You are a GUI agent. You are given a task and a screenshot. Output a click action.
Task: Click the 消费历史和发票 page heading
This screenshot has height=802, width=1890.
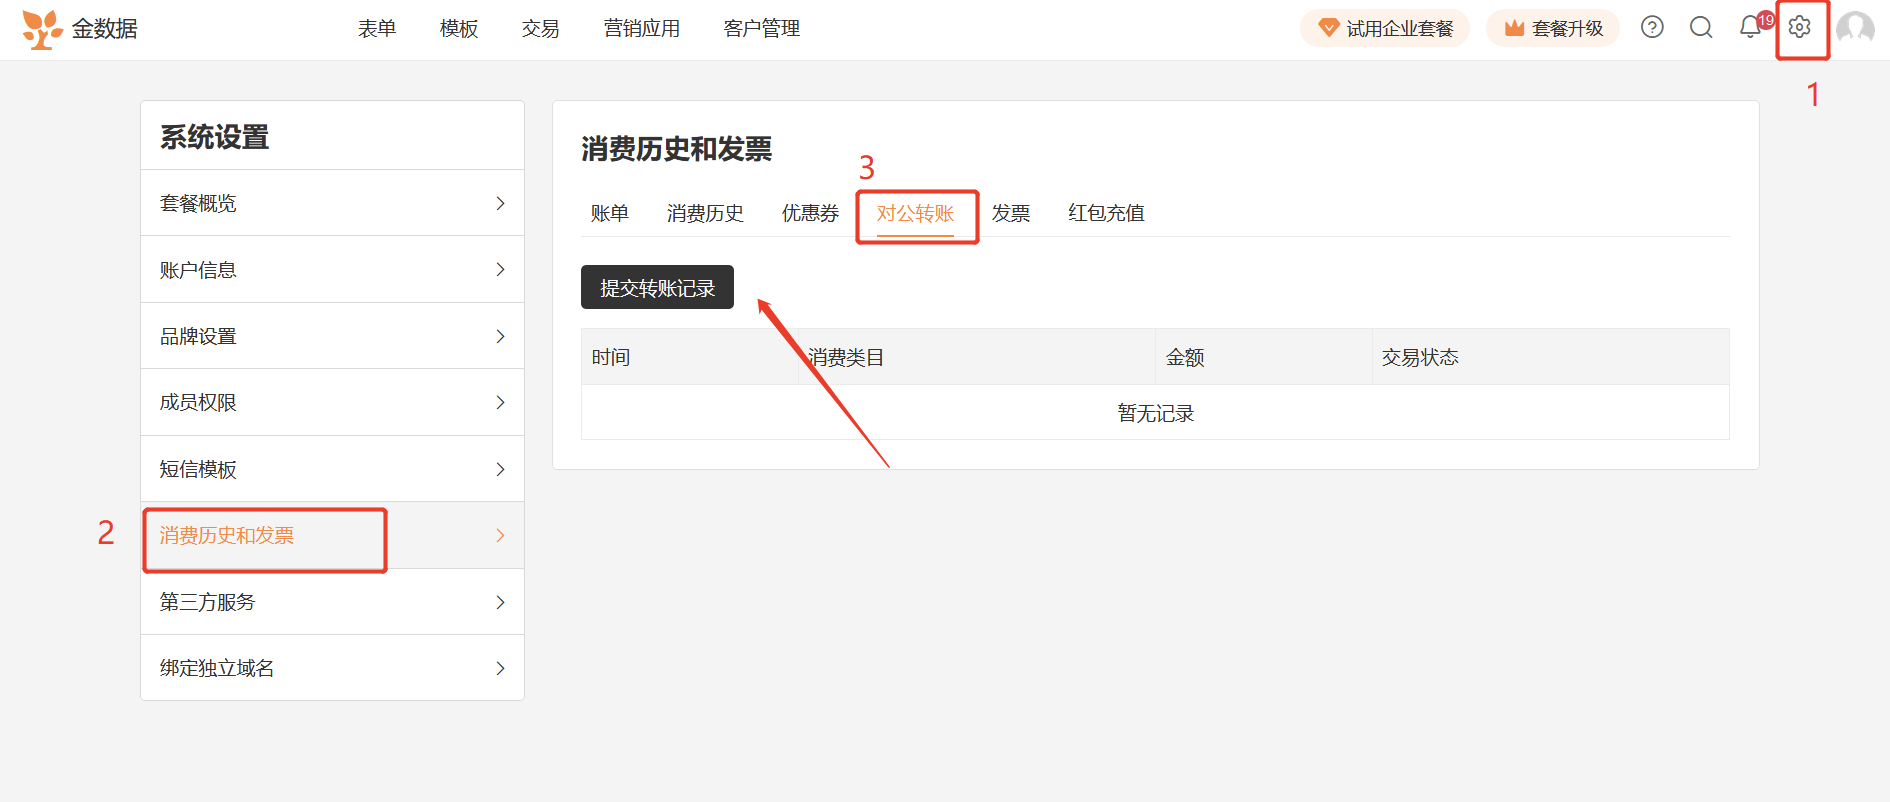tap(677, 149)
